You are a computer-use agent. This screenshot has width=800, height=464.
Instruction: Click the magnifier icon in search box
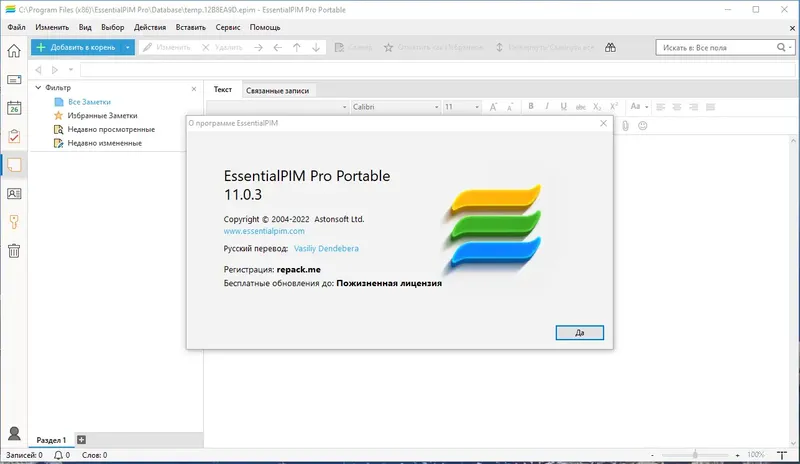pyautogui.click(x=781, y=47)
